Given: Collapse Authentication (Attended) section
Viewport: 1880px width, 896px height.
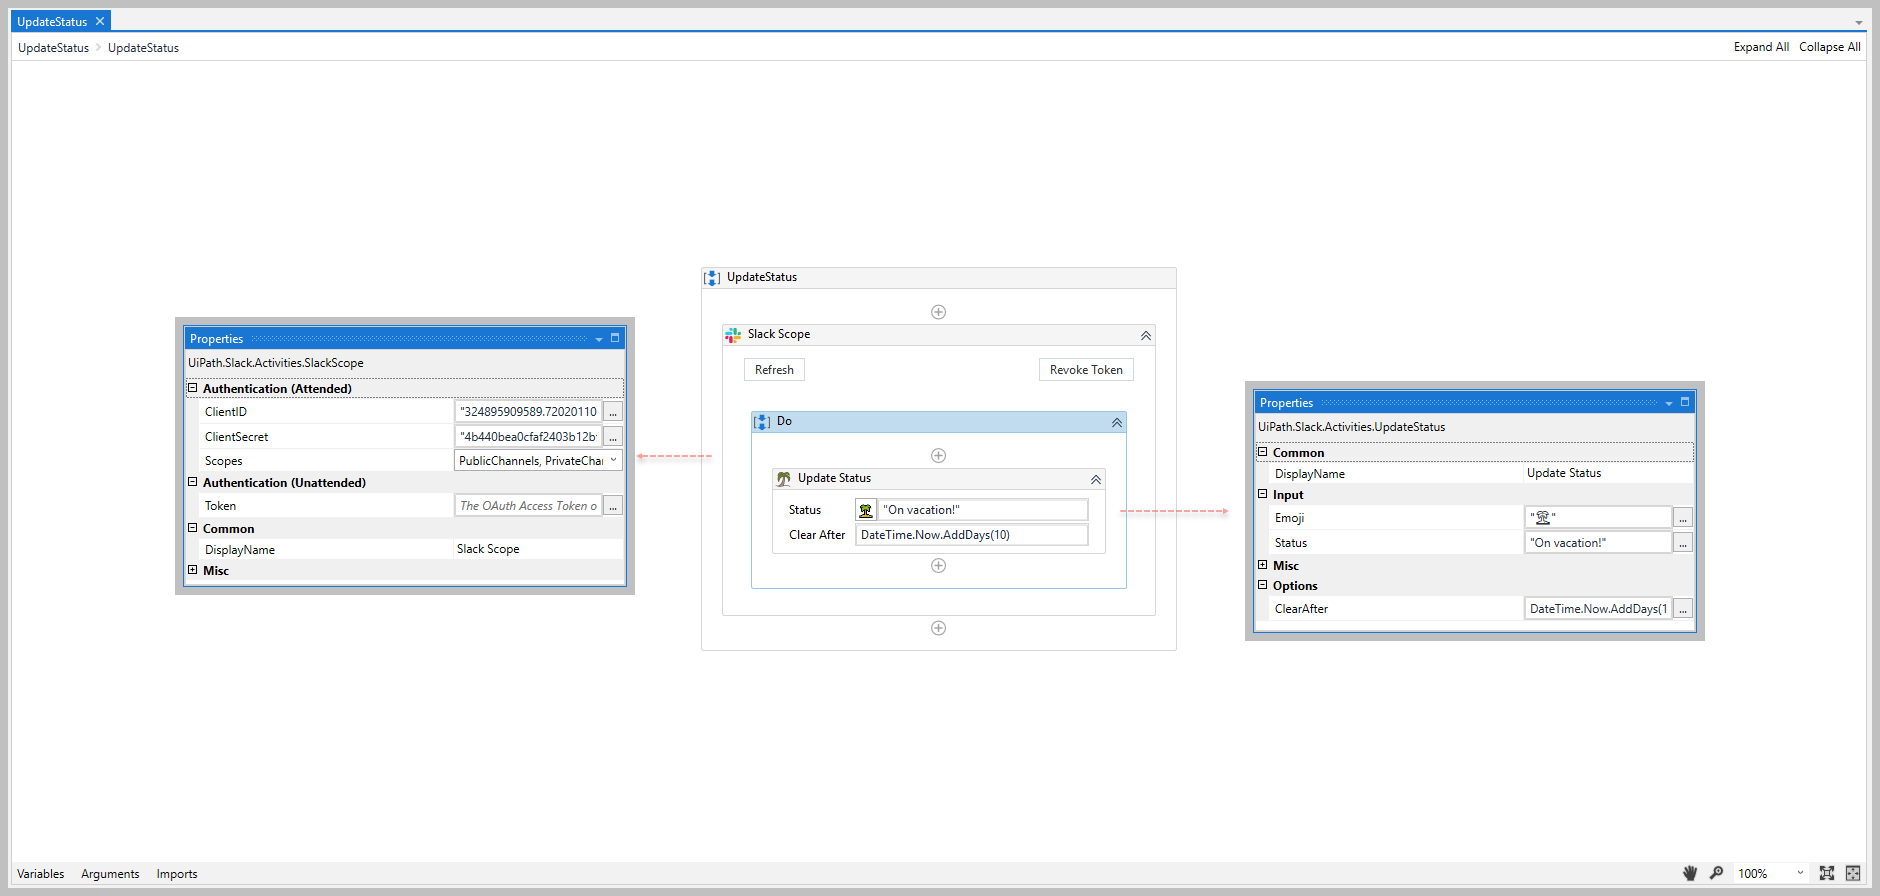Looking at the screenshot, I should pyautogui.click(x=193, y=388).
